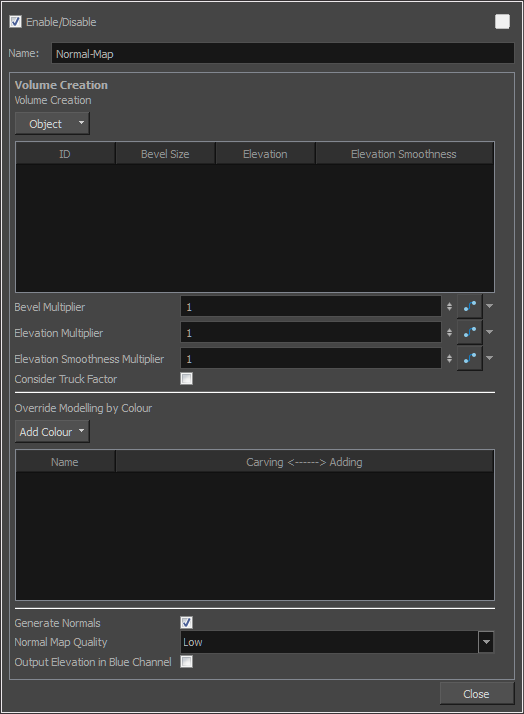The height and width of the screenshot is (714, 524).
Task: Click the Close button
Action: tap(477, 694)
